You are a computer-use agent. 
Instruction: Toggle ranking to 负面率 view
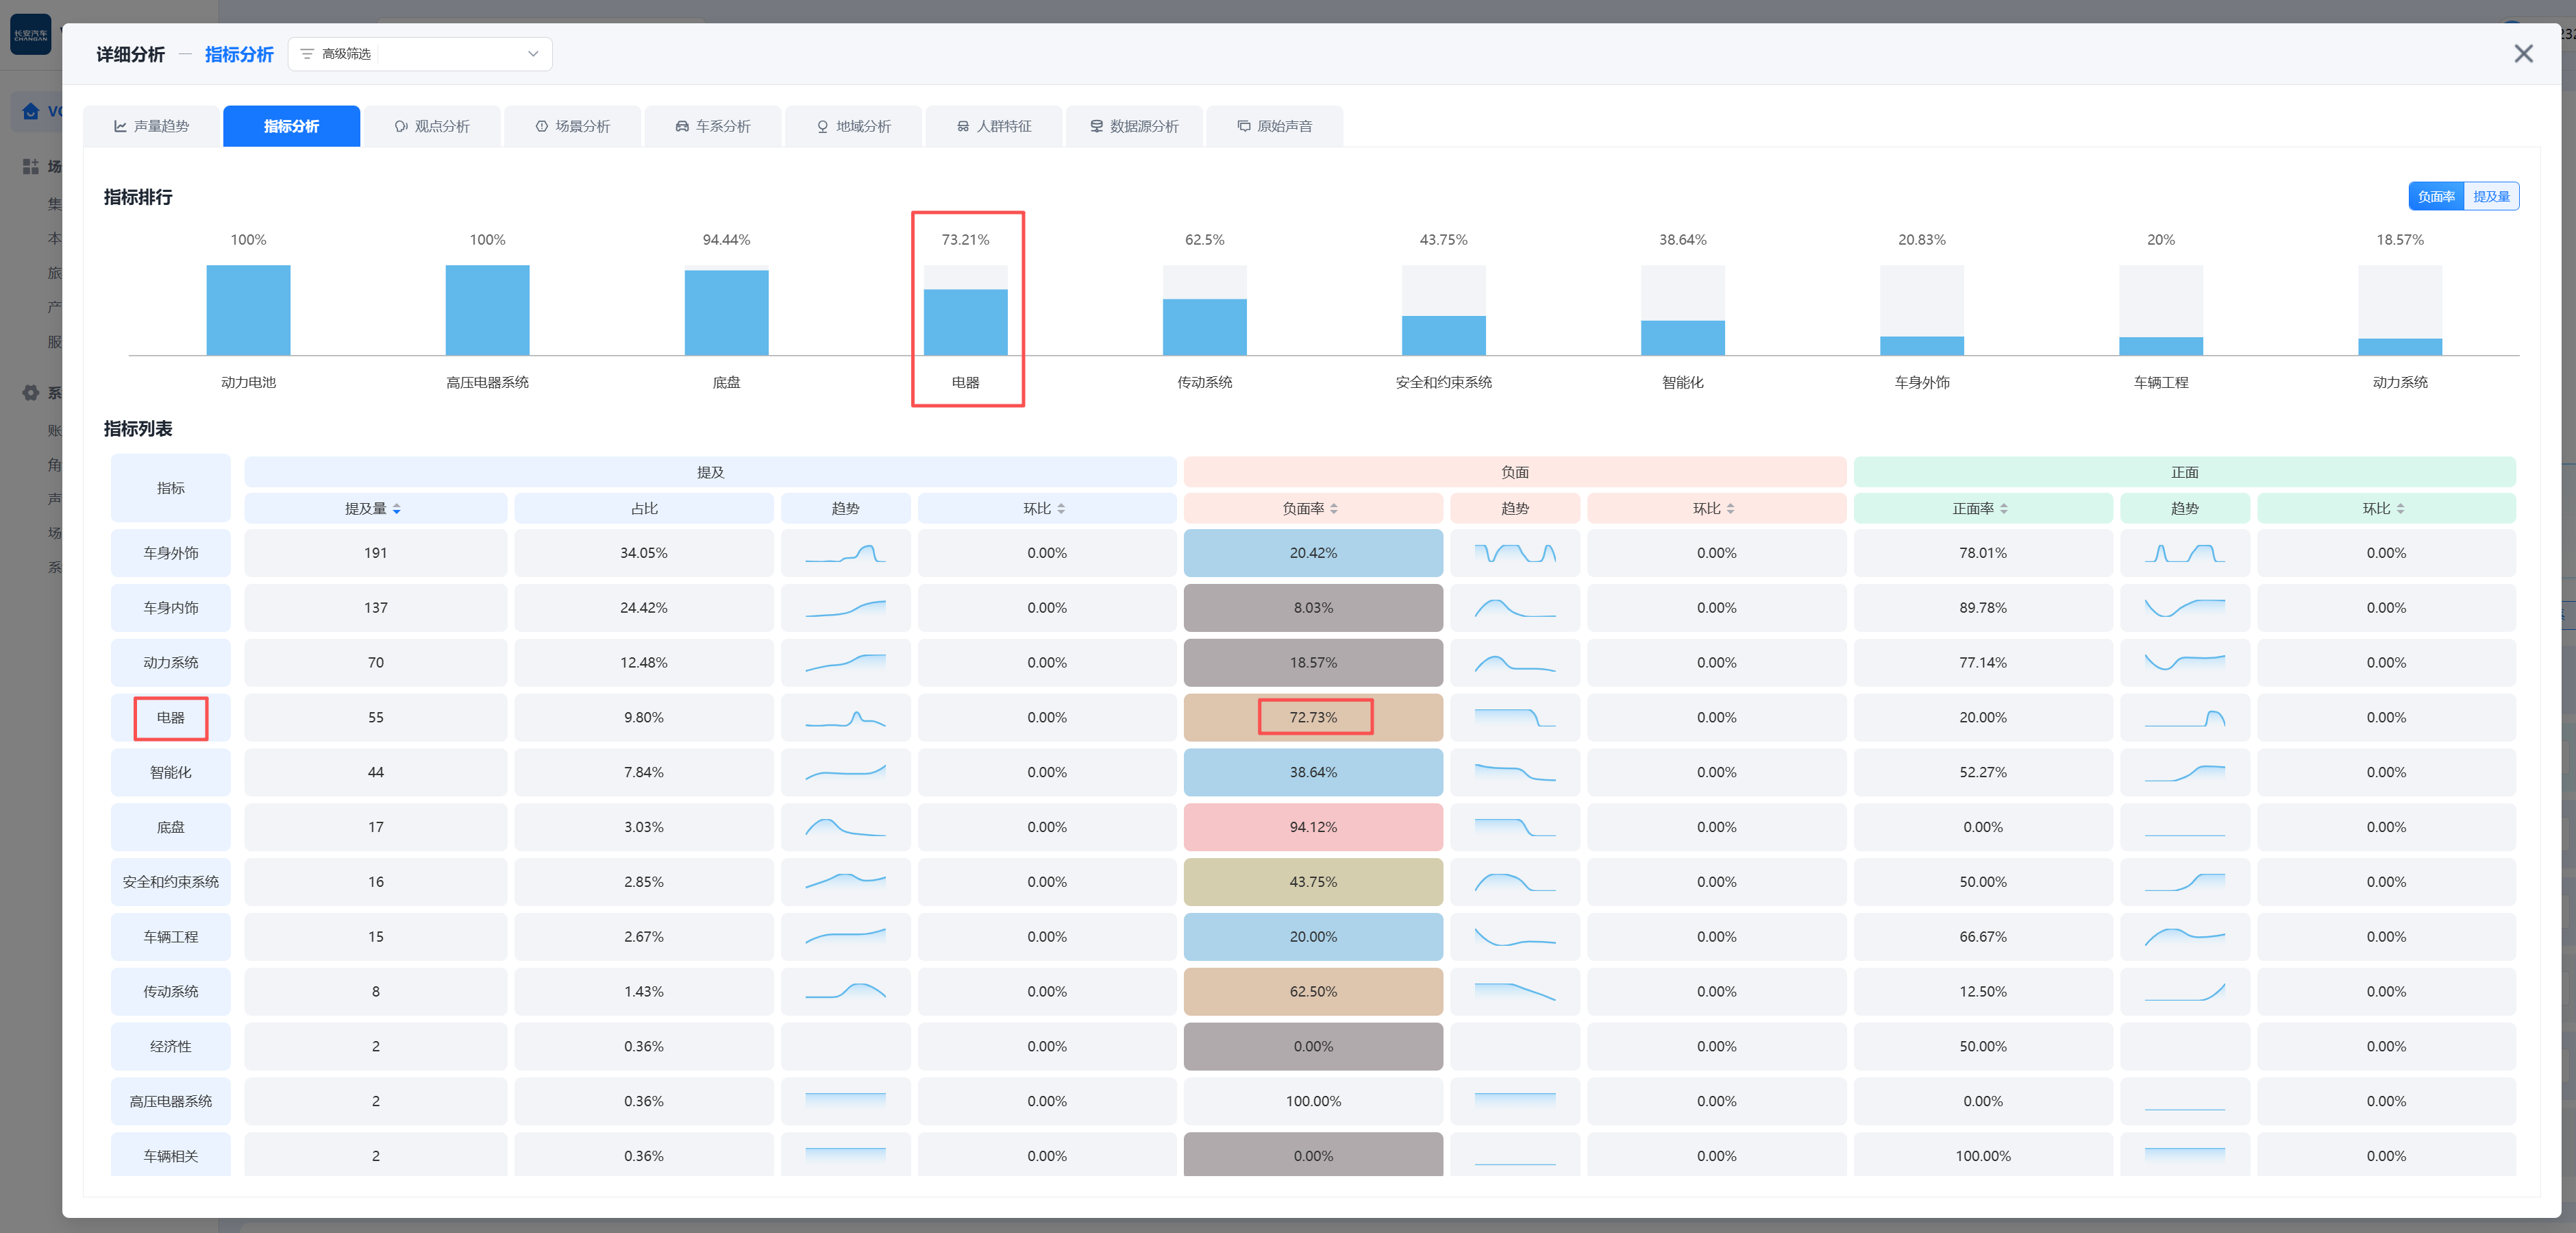tap(2436, 196)
